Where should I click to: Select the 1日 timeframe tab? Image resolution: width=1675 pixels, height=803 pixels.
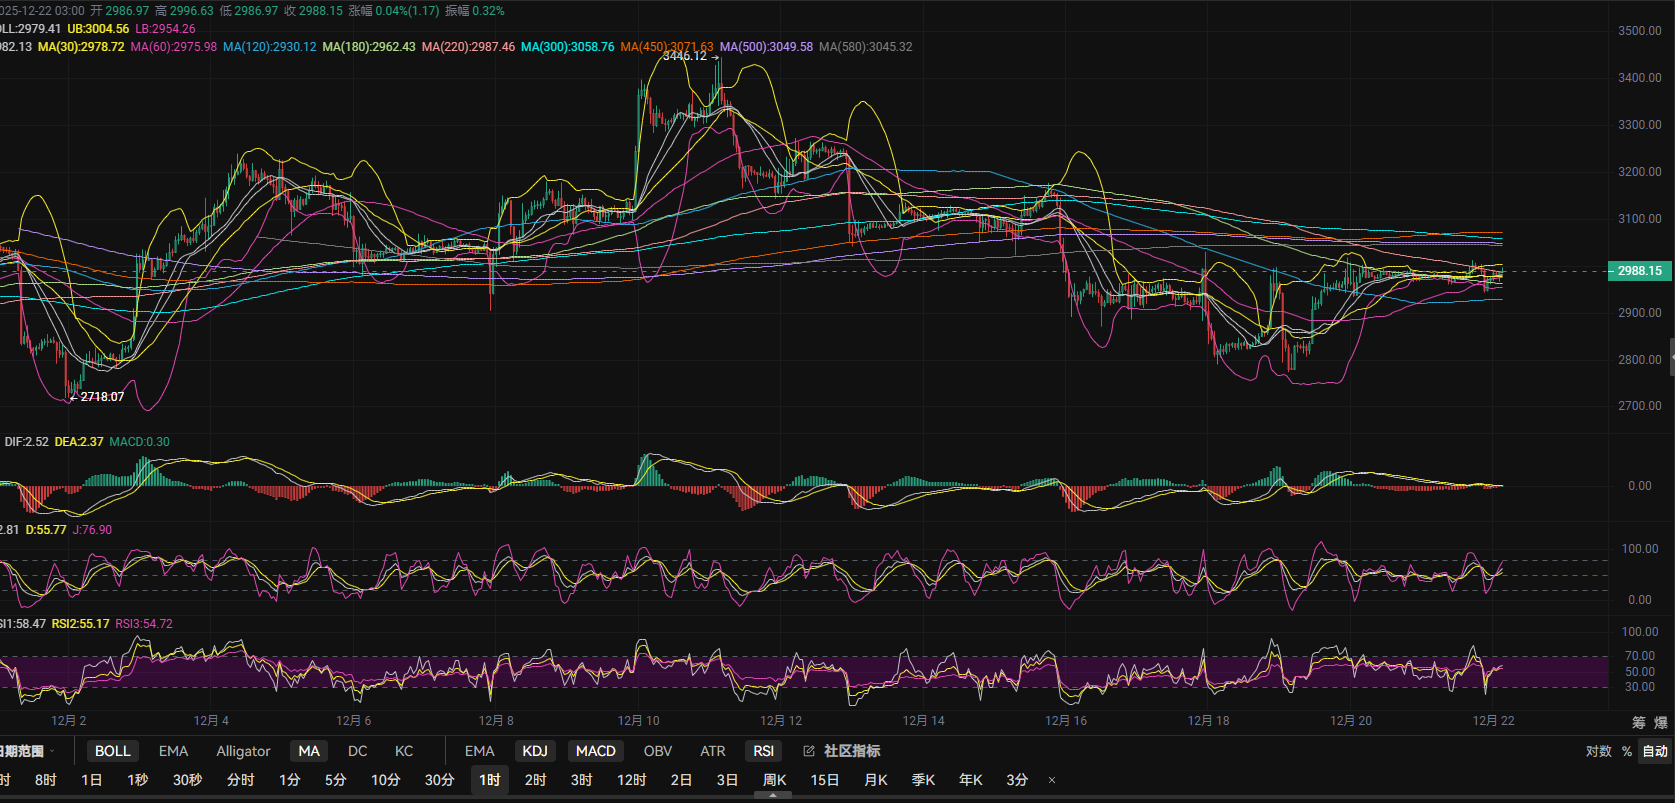(91, 780)
